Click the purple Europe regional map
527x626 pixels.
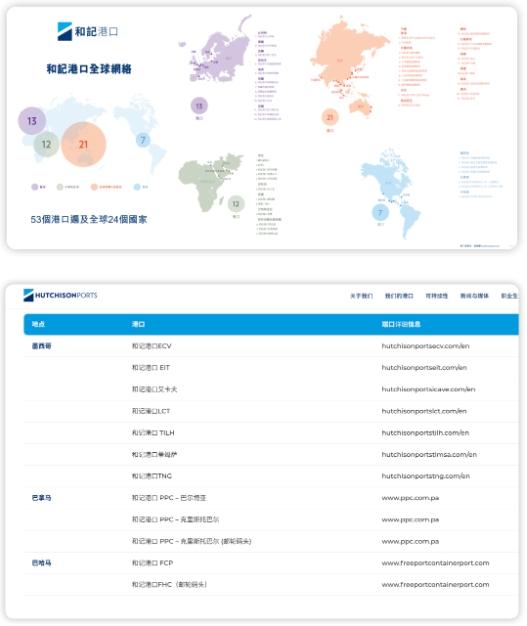coord(216,50)
